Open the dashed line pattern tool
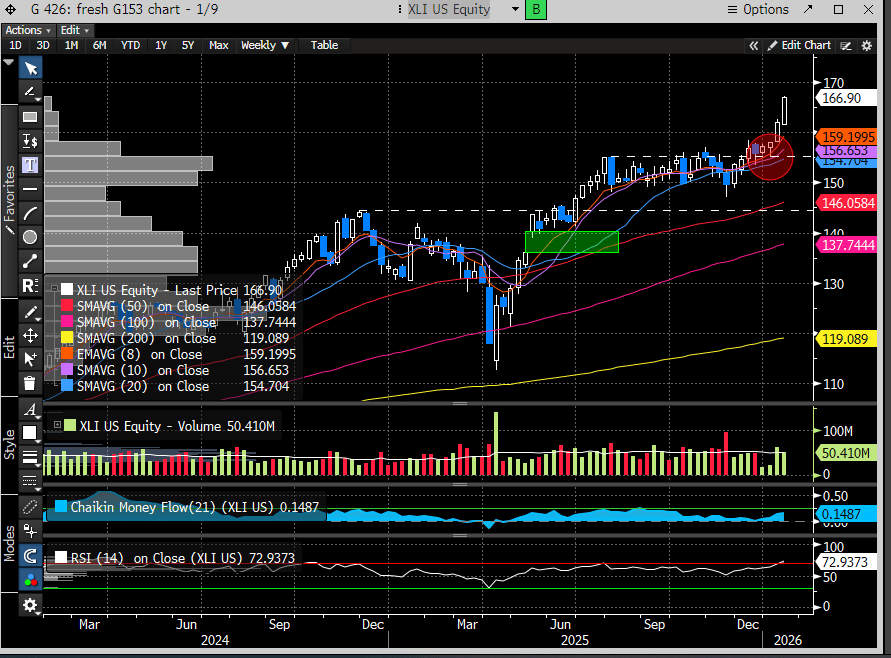 [30, 481]
